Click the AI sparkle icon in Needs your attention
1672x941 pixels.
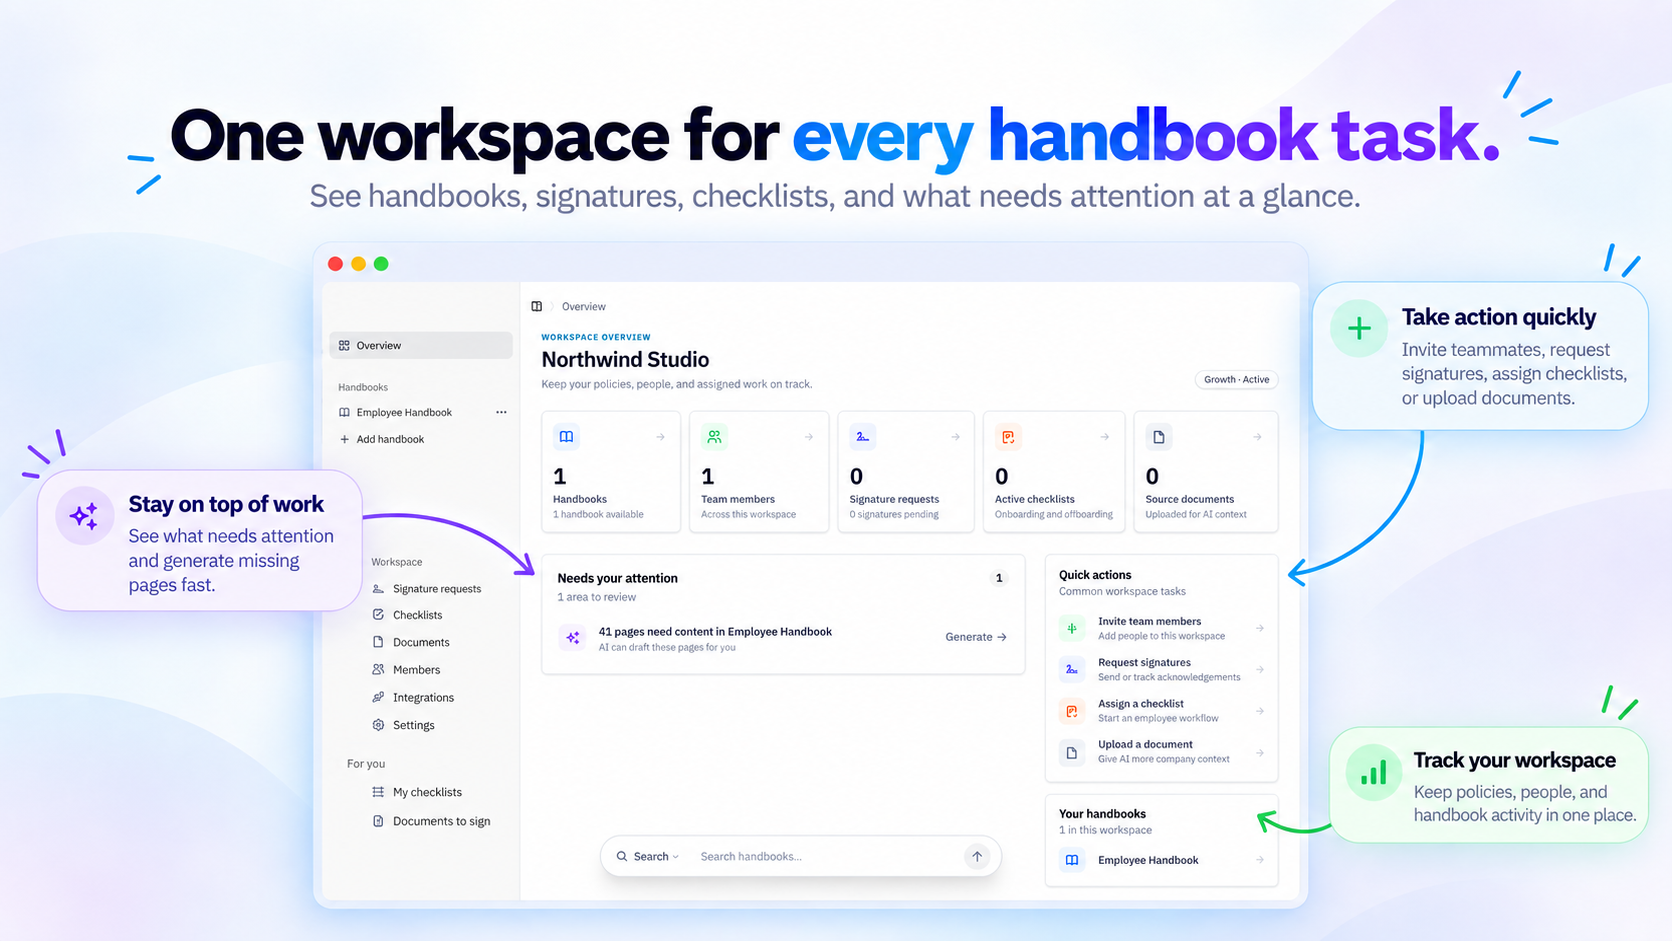pos(573,638)
